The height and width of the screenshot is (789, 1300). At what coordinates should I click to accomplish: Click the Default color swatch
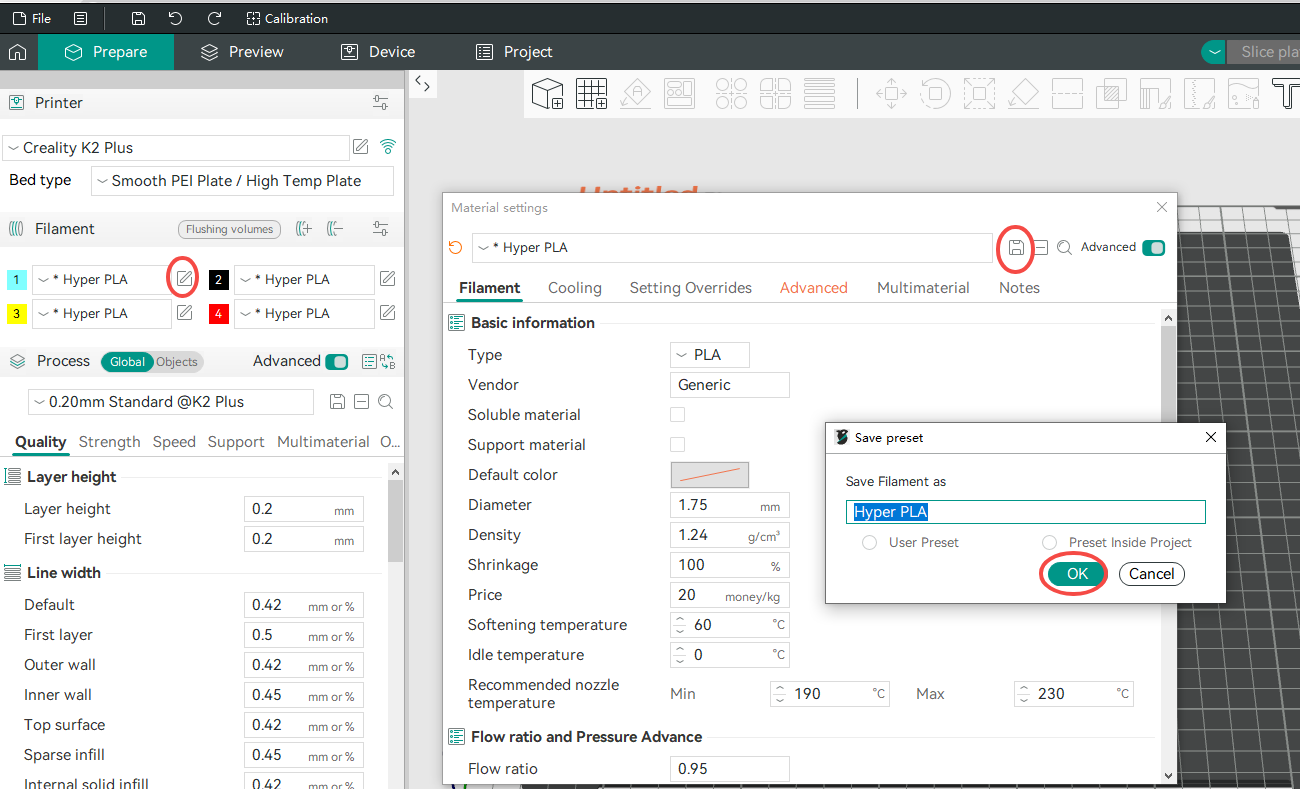709,475
